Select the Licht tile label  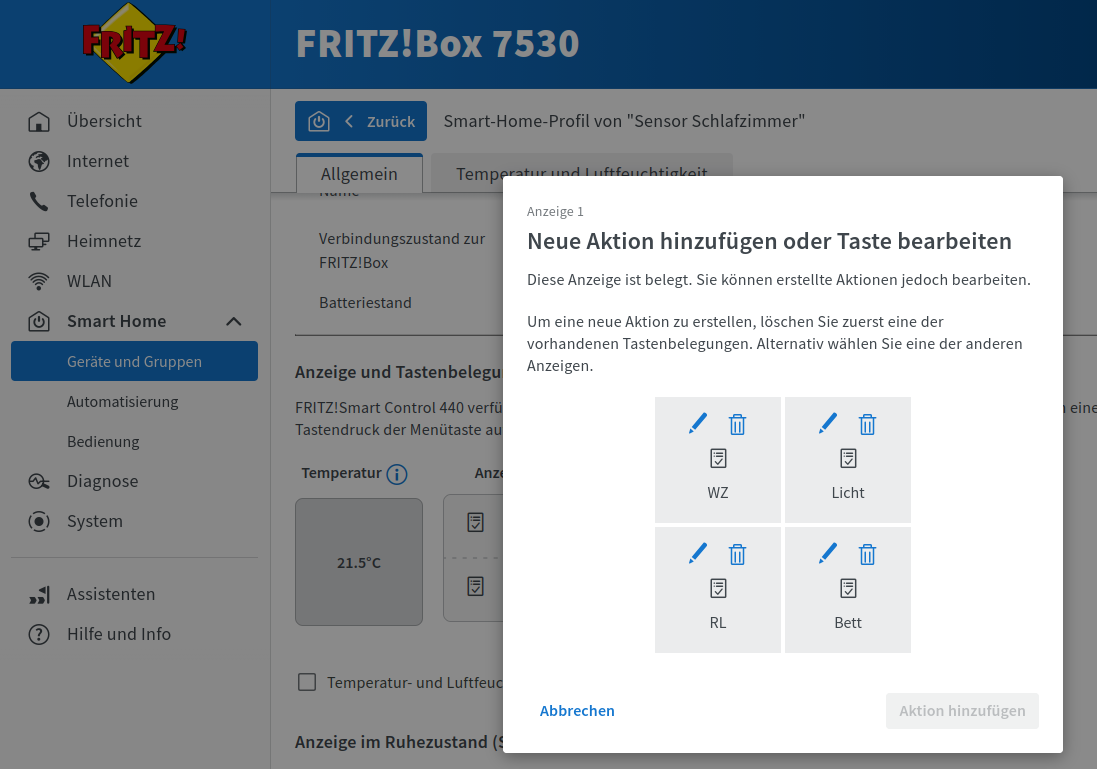pos(848,493)
